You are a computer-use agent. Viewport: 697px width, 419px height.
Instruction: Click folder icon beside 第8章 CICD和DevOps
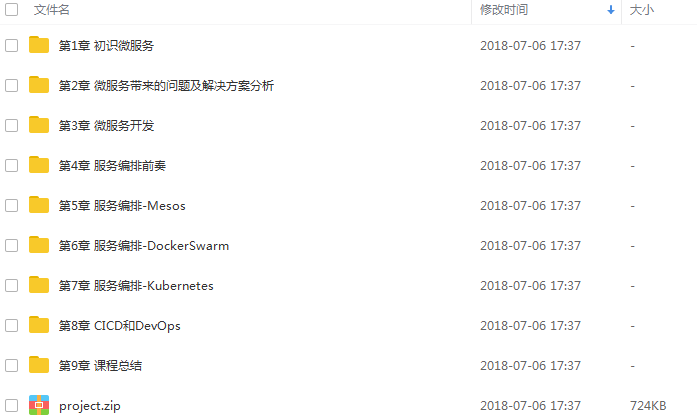39,325
